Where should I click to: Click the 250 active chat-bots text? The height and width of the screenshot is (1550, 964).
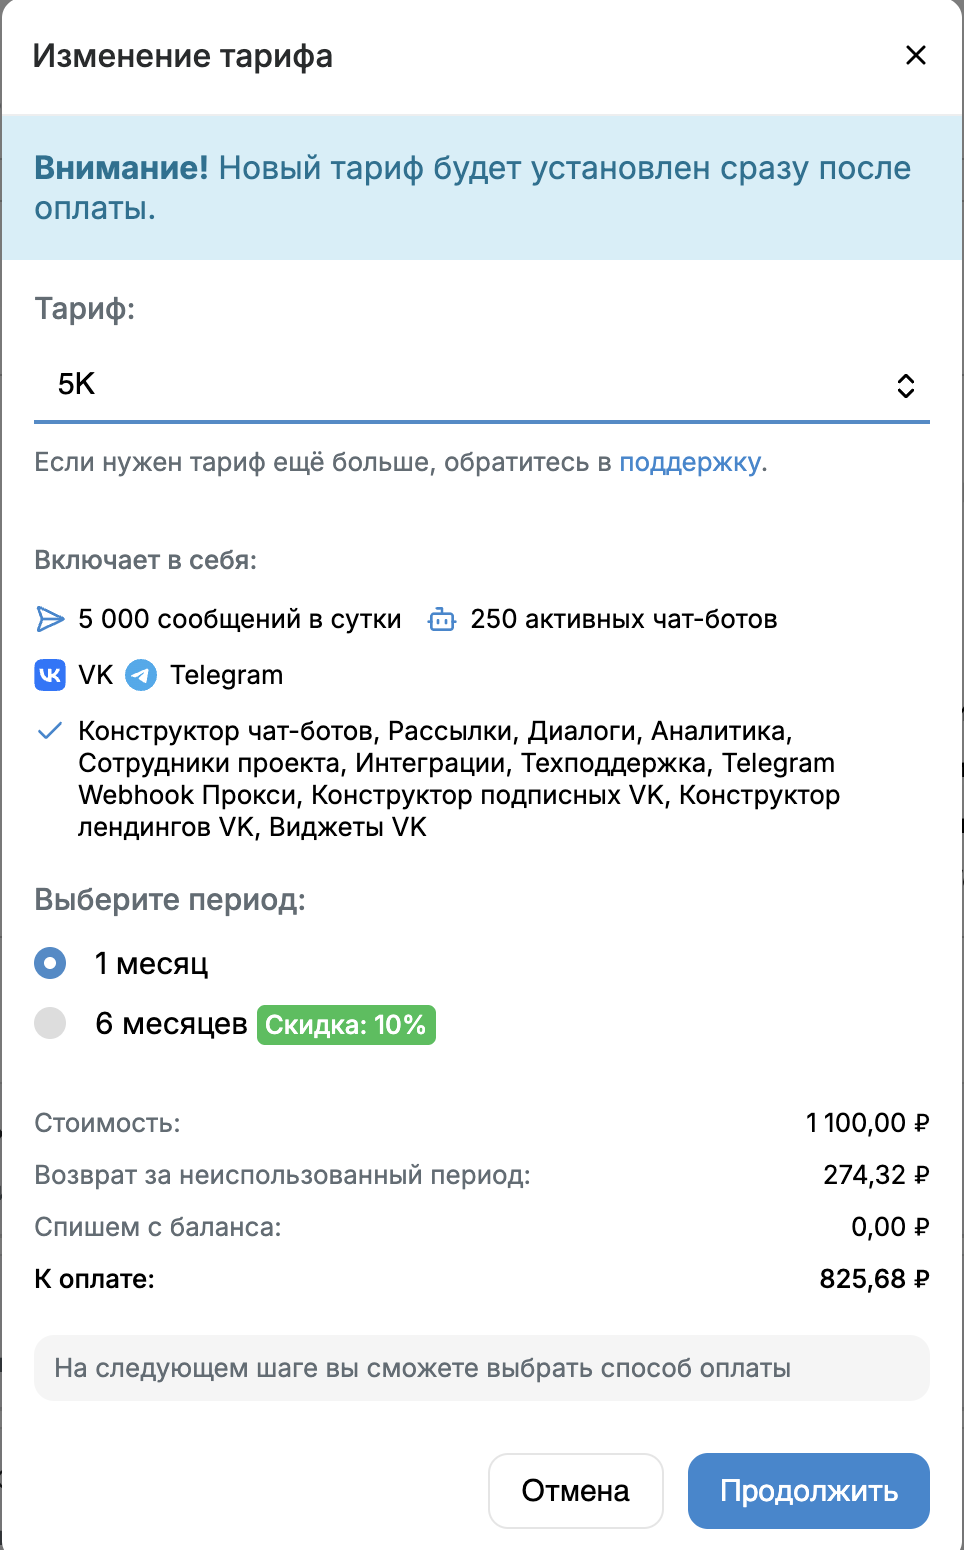(x=624, y=619)
